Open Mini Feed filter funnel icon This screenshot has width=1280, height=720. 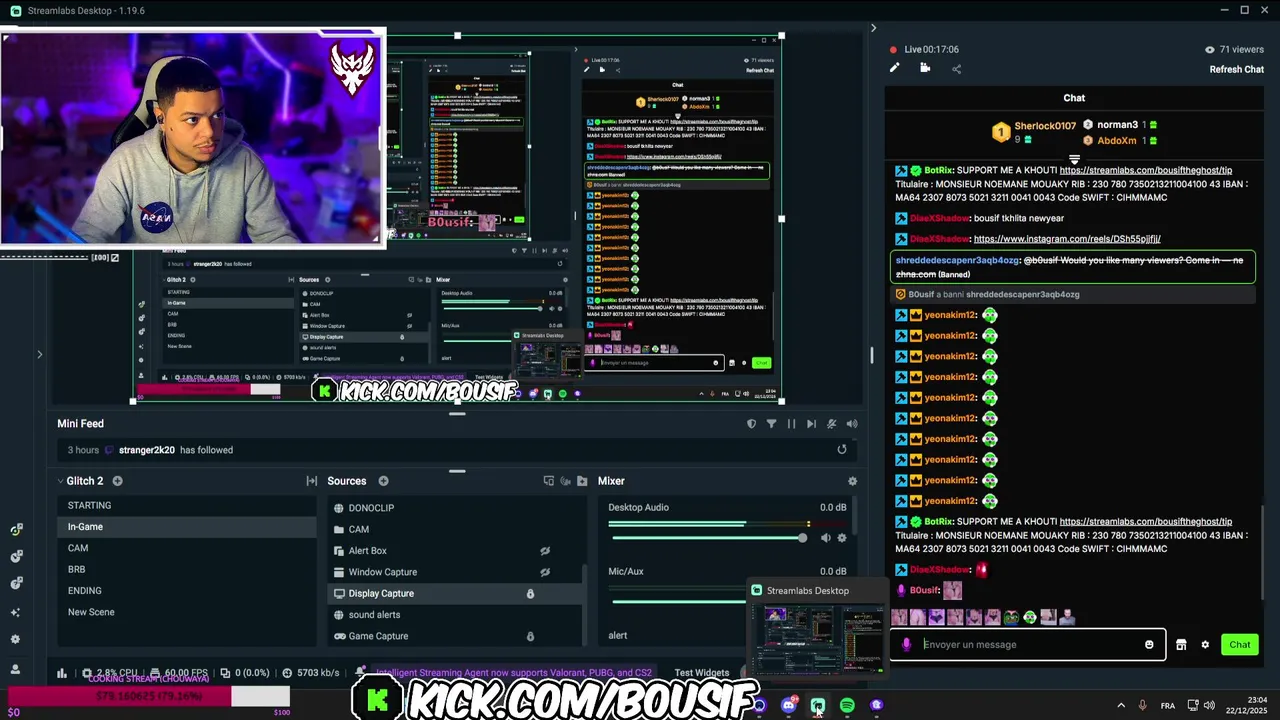point(771,424)
